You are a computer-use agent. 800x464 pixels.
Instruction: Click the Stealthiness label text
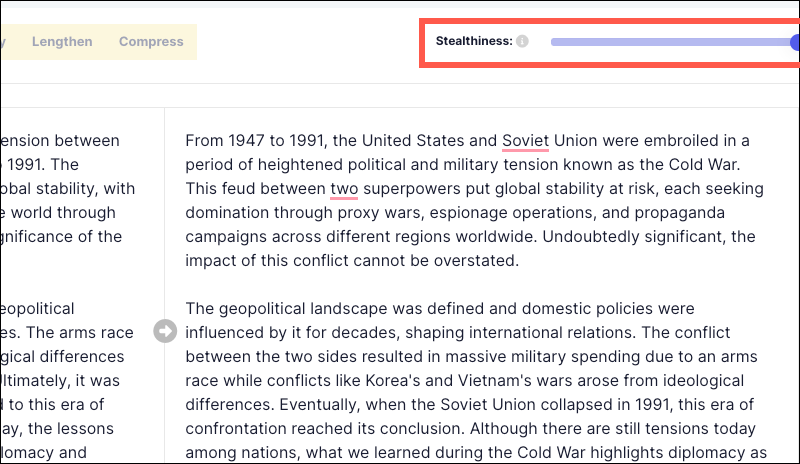pos(474,42)
